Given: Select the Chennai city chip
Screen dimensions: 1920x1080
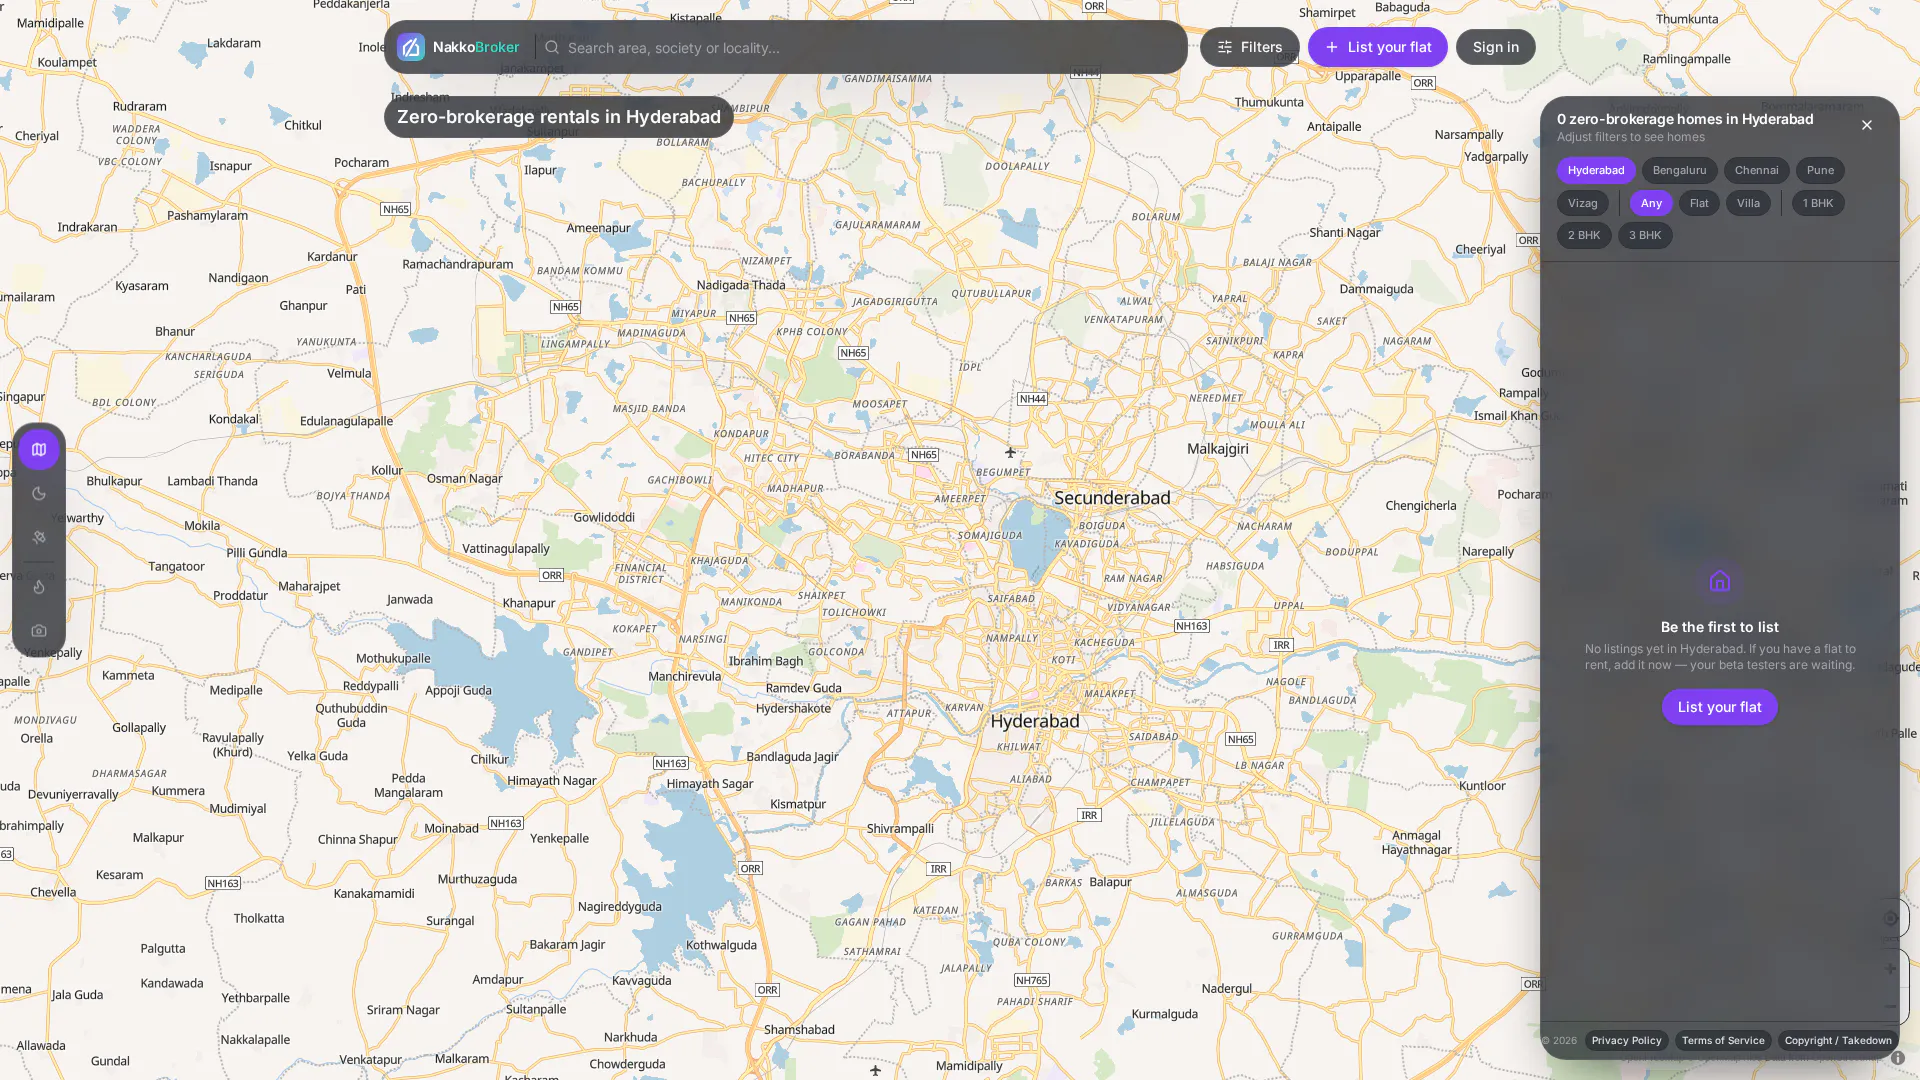Looking at the screenshot, I should pyautogui.click(x=1757, y=170).
